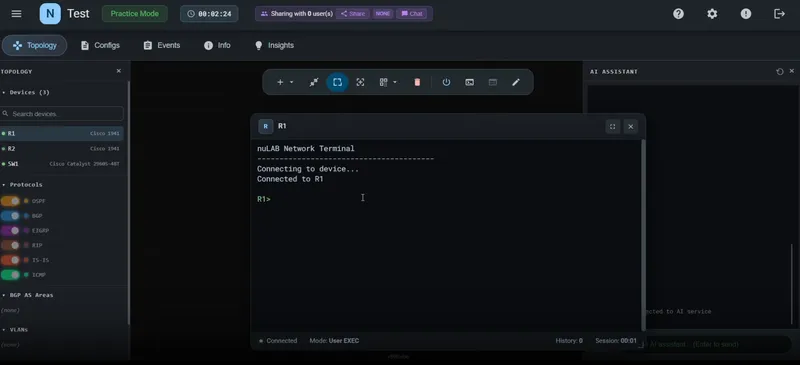Close the R1 terminal window
The image size is (800, 365).
point(631,127)
